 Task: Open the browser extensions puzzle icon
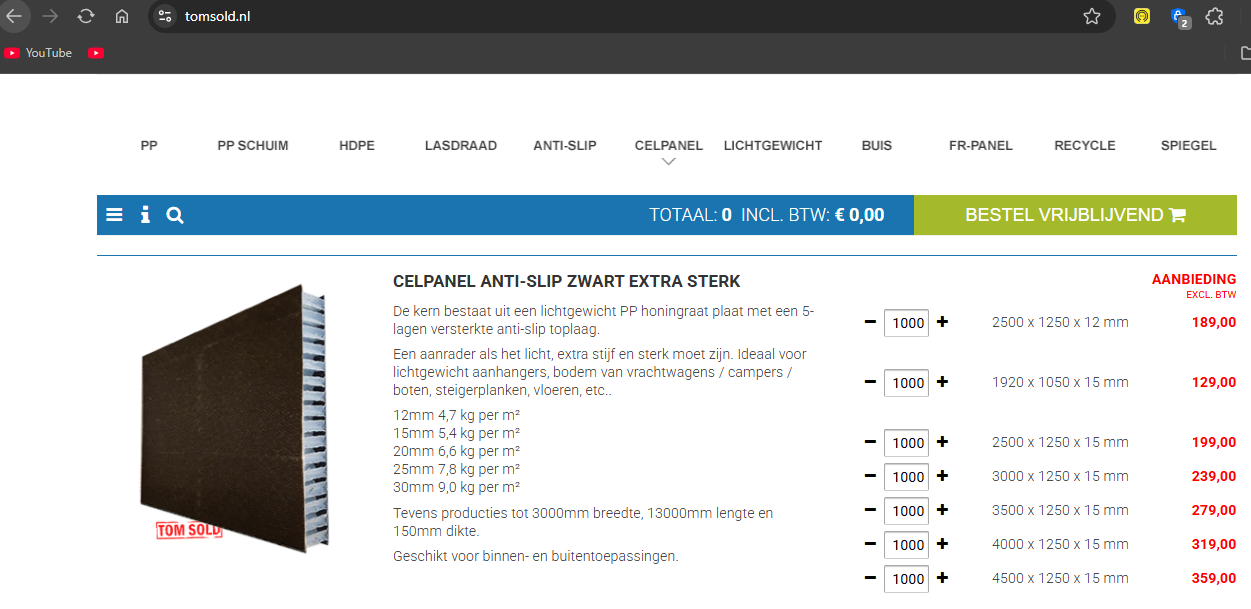click(x=1214, y=16)
